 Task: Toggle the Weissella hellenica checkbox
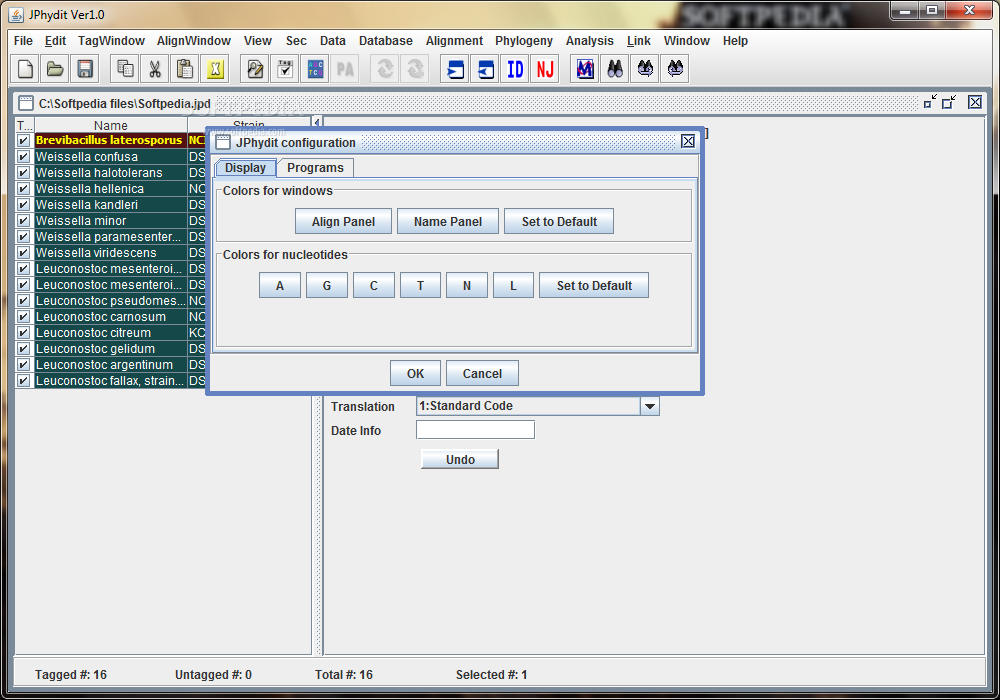pyautogui.click(x=24, y=188)
